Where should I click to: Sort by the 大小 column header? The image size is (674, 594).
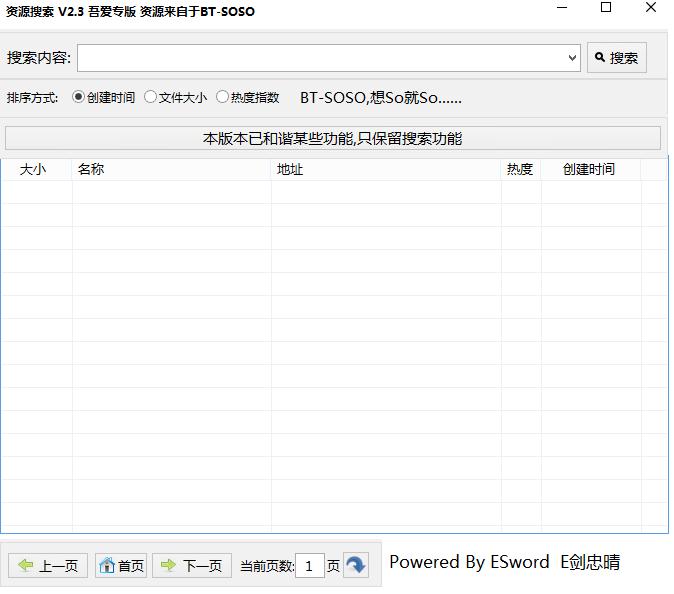[36, 169]
